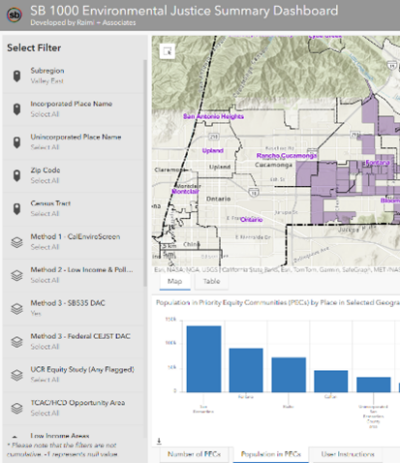Click the Federal CEJST DAC layers icon

[x=17, y=342]
